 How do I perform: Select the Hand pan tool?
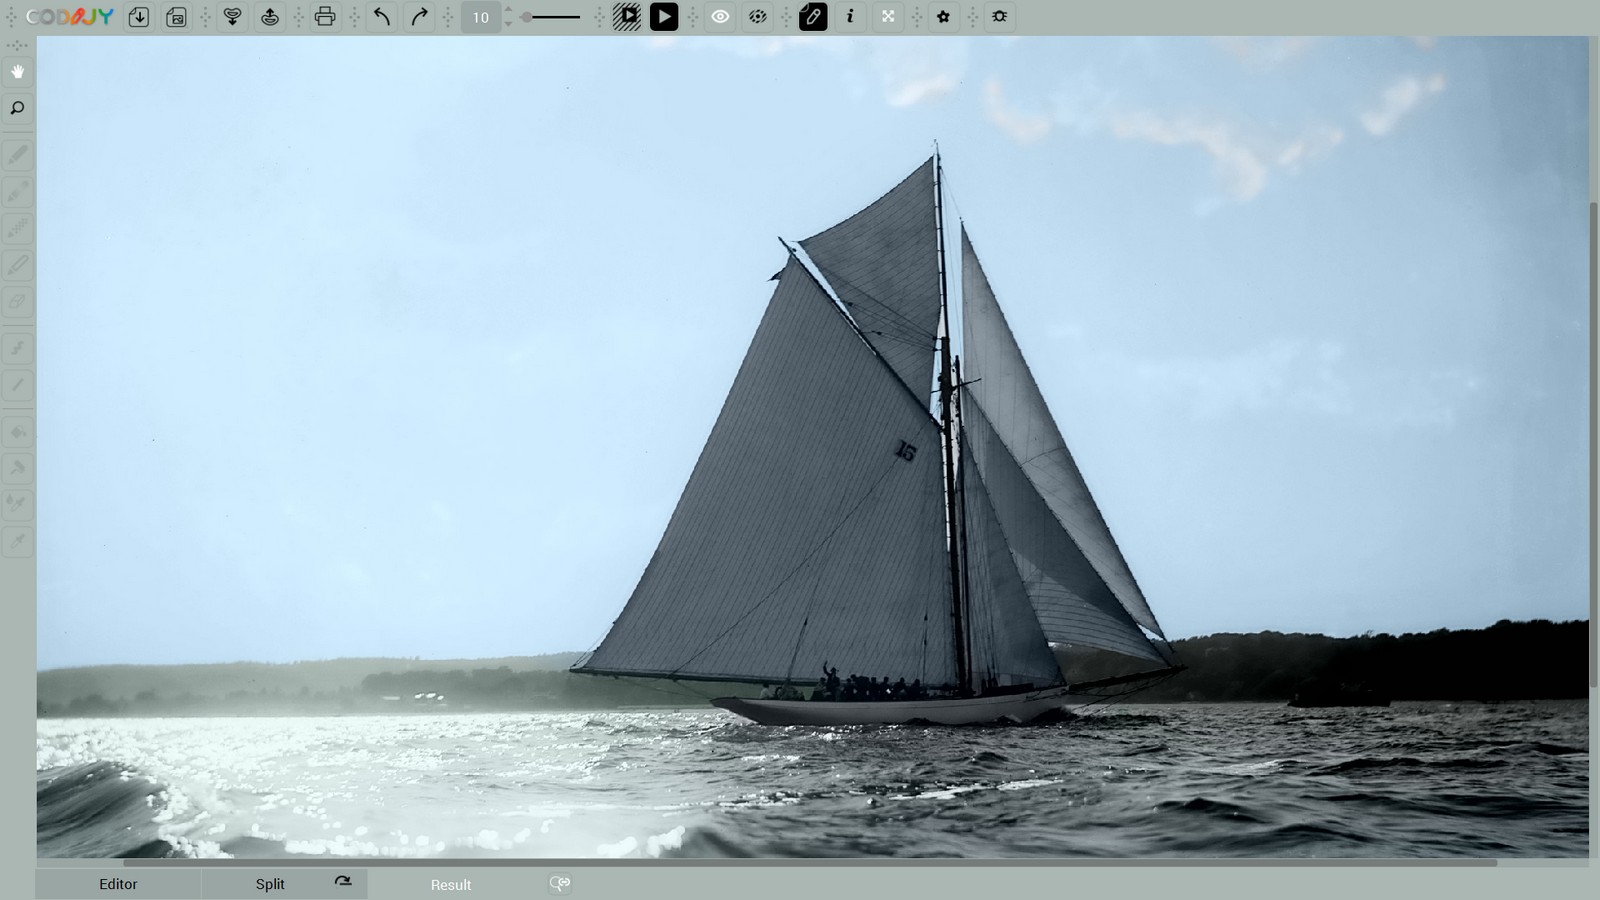[x=17, y=71]
